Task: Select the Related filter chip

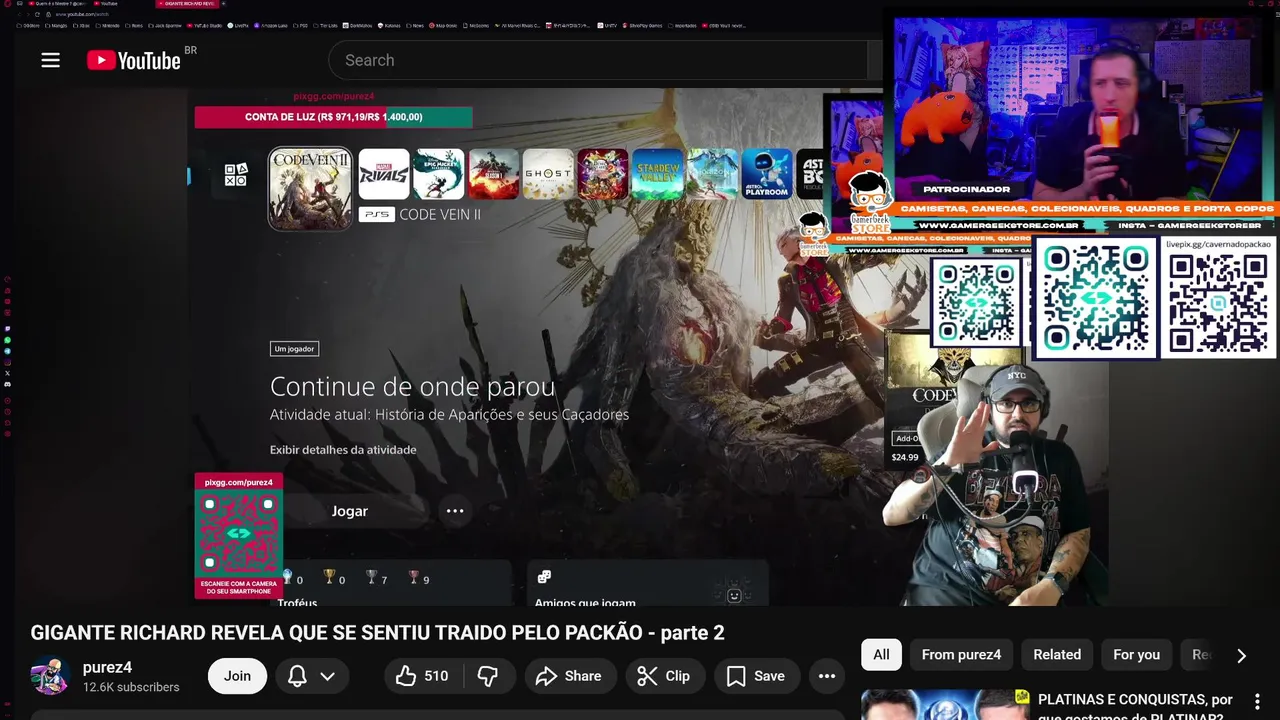Action: pos(1057,655)
